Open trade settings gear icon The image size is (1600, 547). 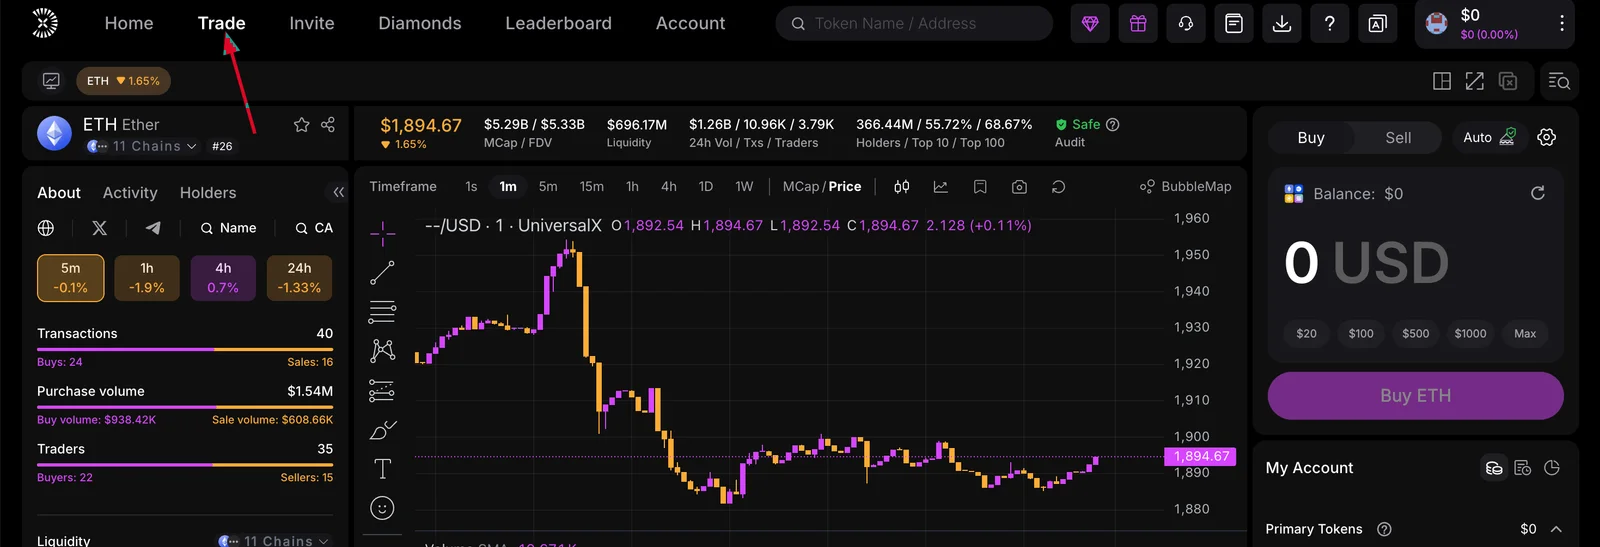1547,137
